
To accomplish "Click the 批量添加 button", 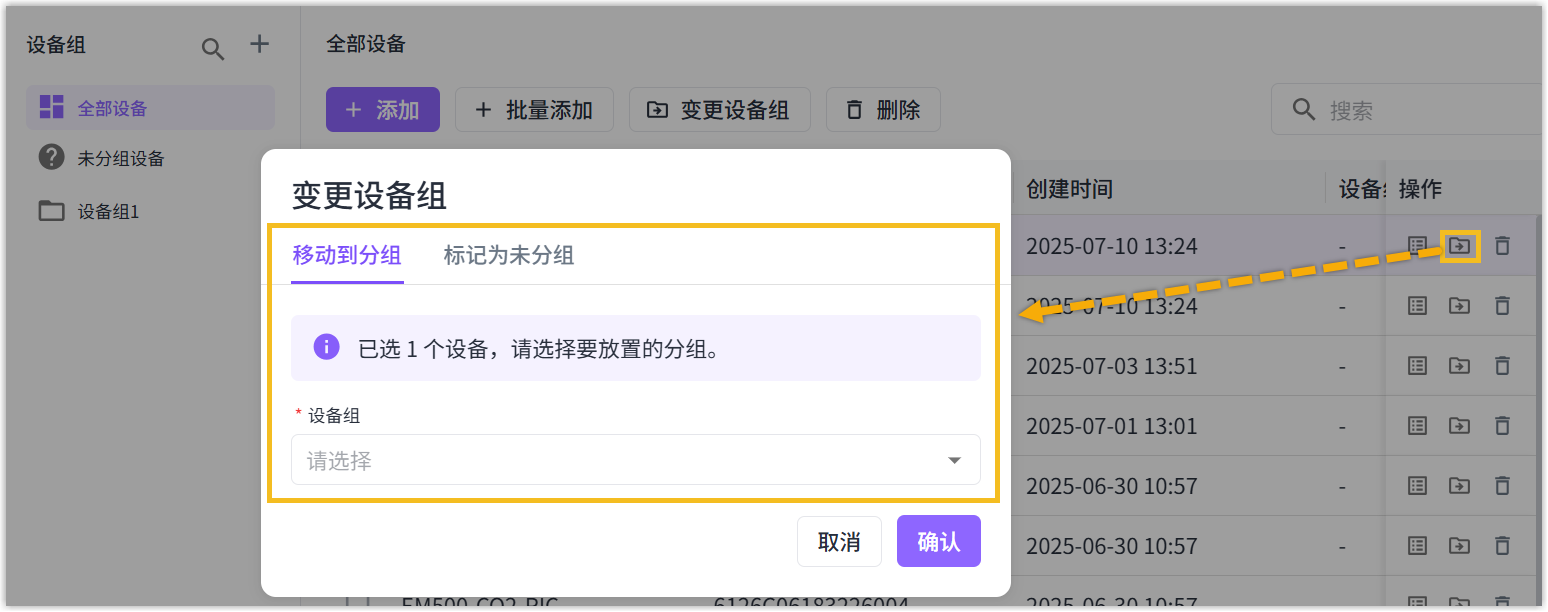I will click(534, 110).
